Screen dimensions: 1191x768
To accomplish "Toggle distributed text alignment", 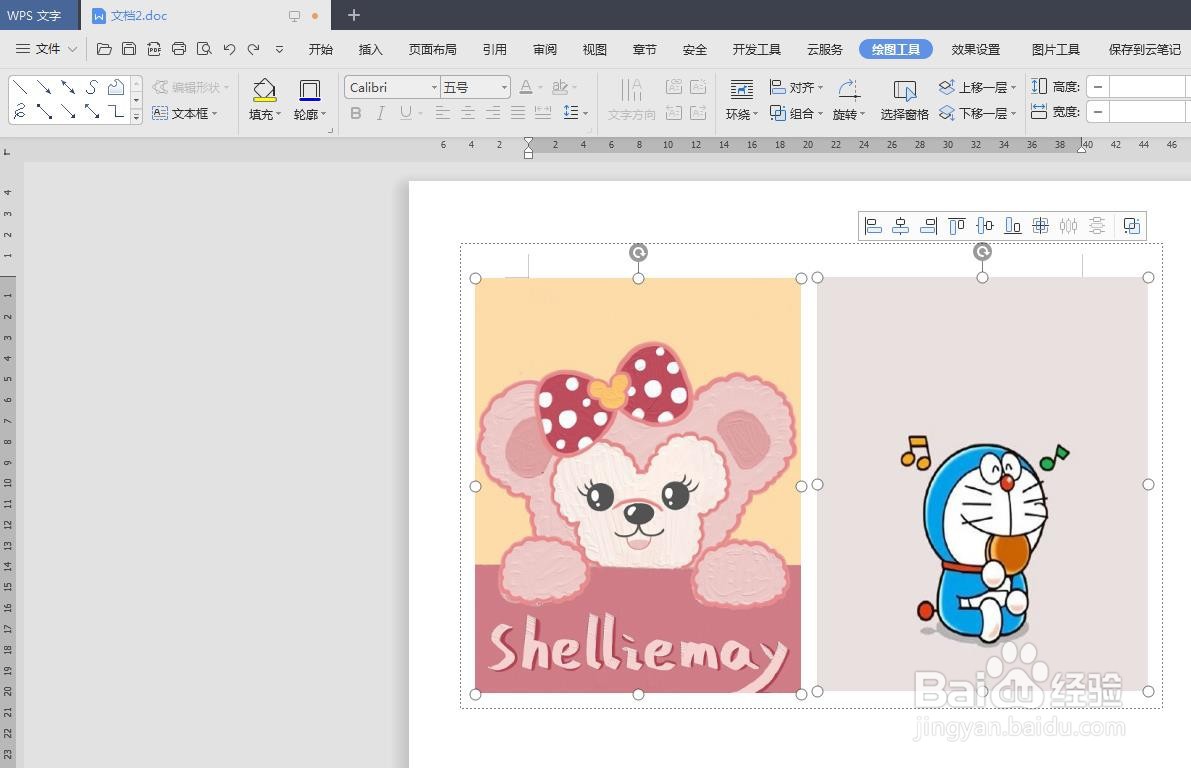I will click(x=543, y=113).
